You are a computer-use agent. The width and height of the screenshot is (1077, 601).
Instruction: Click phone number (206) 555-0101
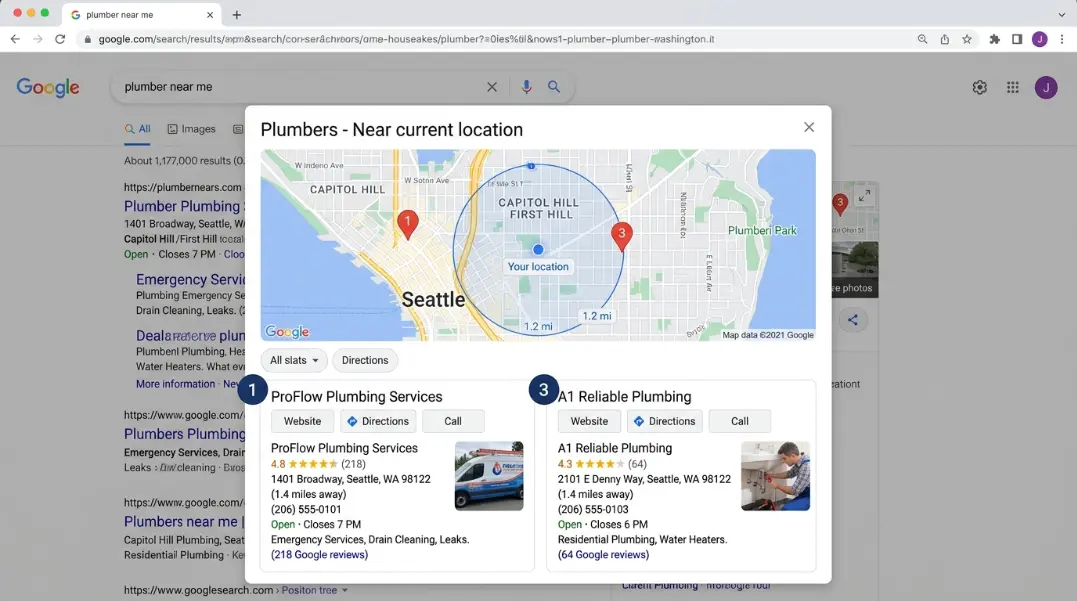pyautogui.click(x=306, y=509)
